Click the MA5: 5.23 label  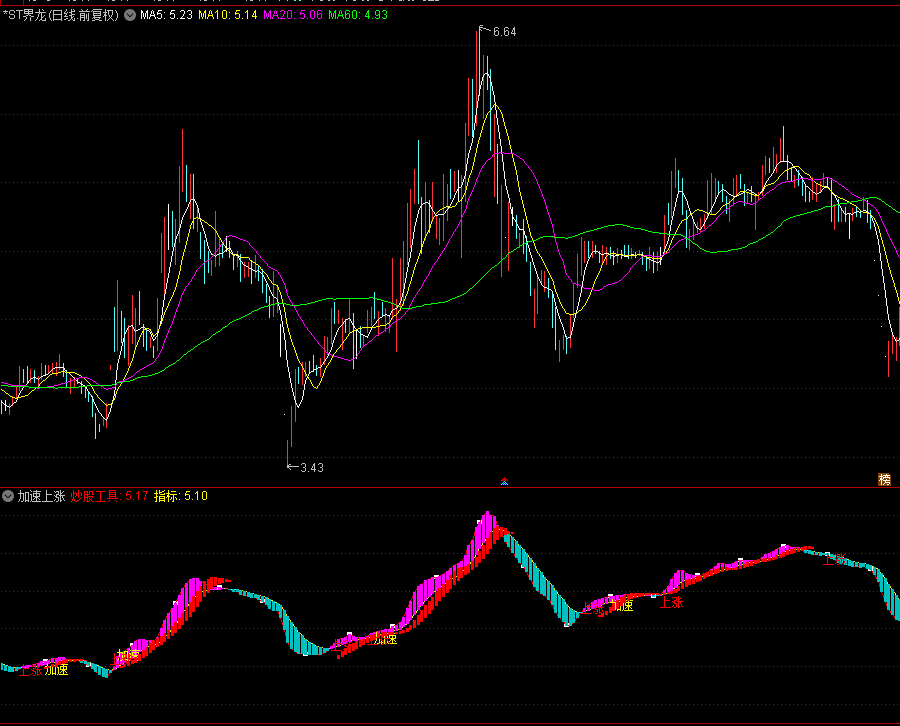pos(166,15)
